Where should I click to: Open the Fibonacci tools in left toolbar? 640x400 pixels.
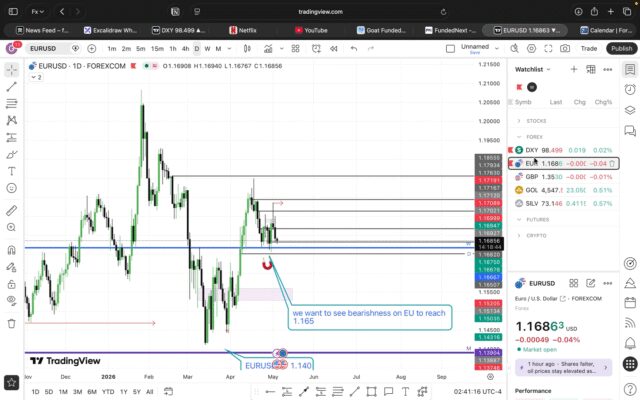11,104
